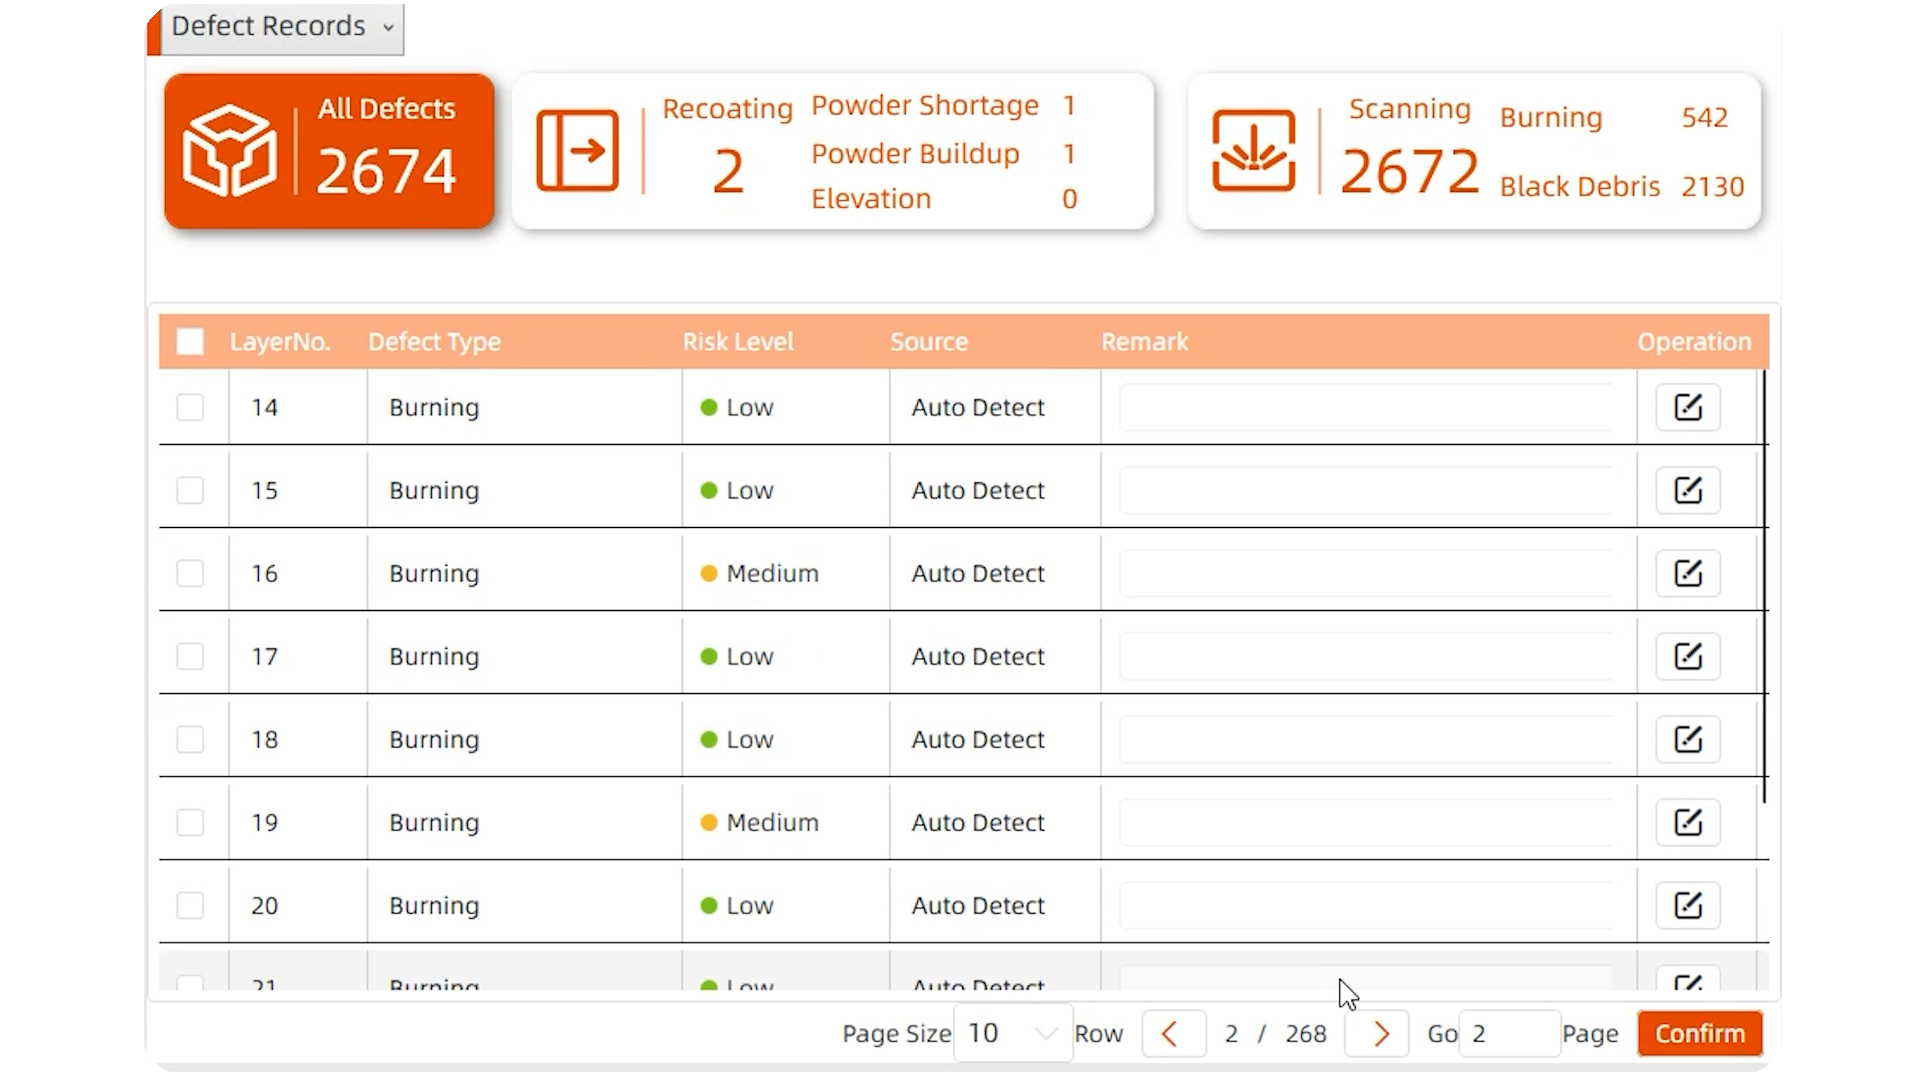This screenshot has width=1920, height=1080.
Task: Select the layer 17 row checkbox
Action: tap(190, 656)
